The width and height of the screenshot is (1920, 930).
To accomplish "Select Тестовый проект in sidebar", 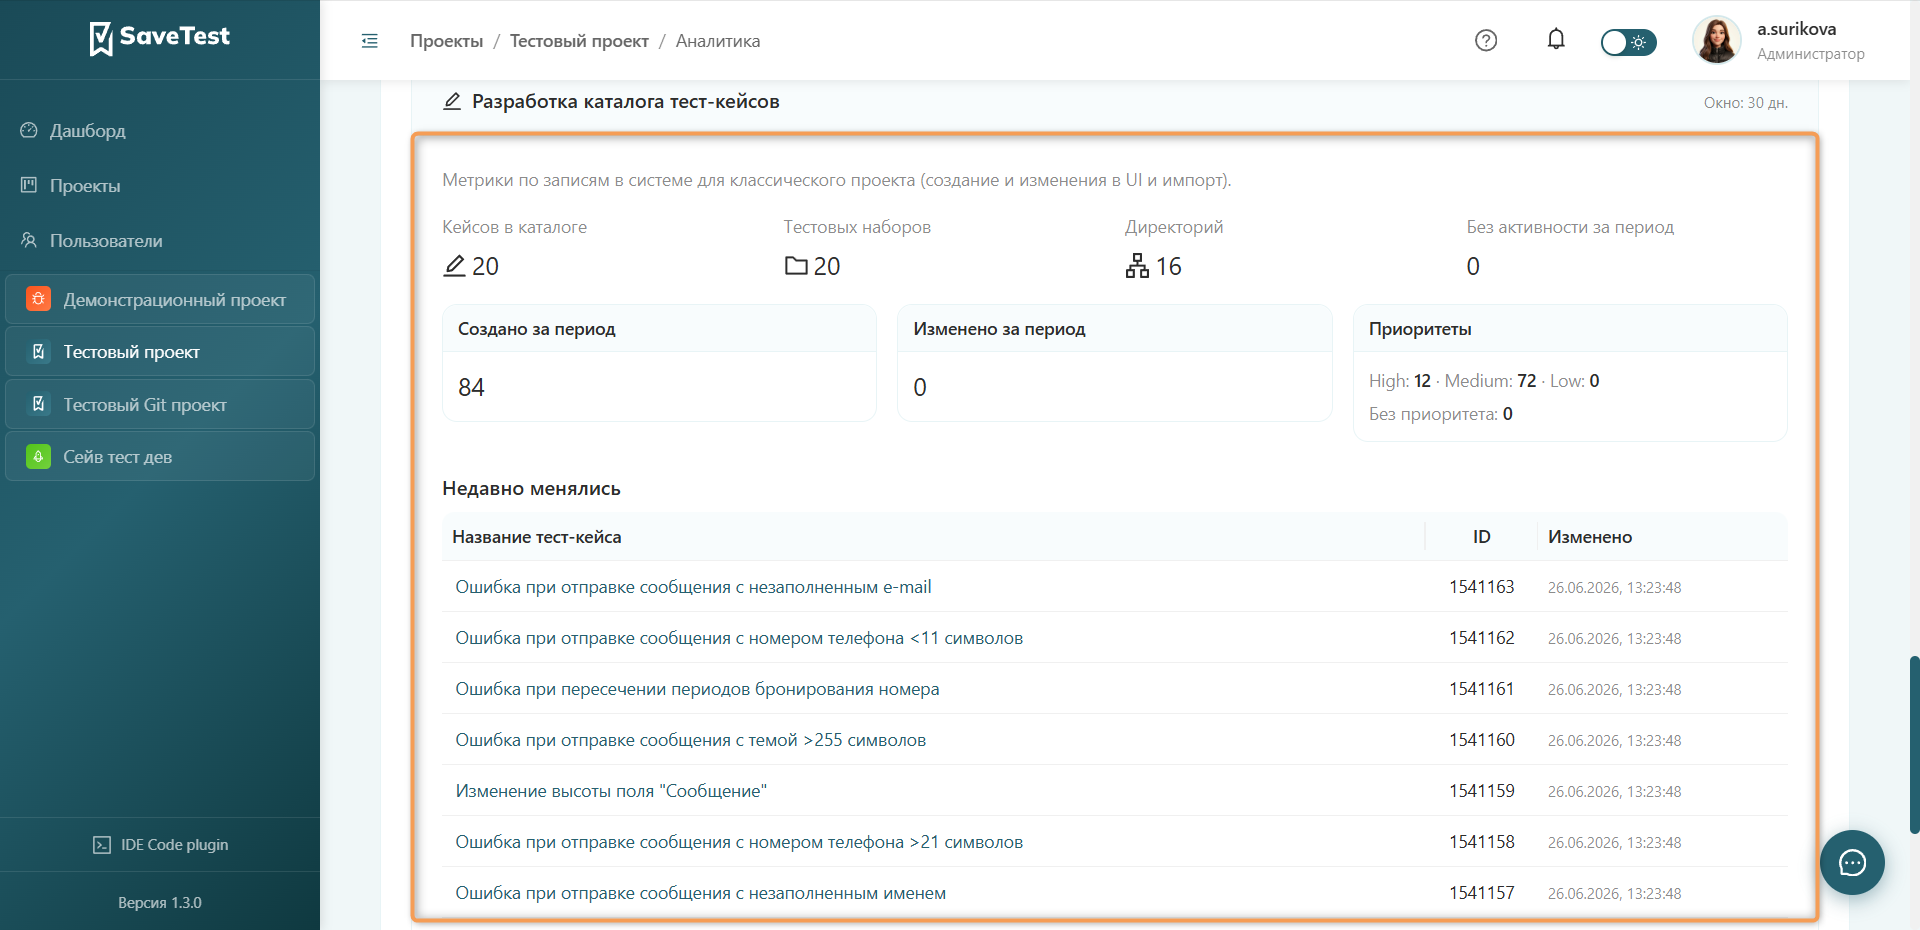I will (x=160, y=352).
